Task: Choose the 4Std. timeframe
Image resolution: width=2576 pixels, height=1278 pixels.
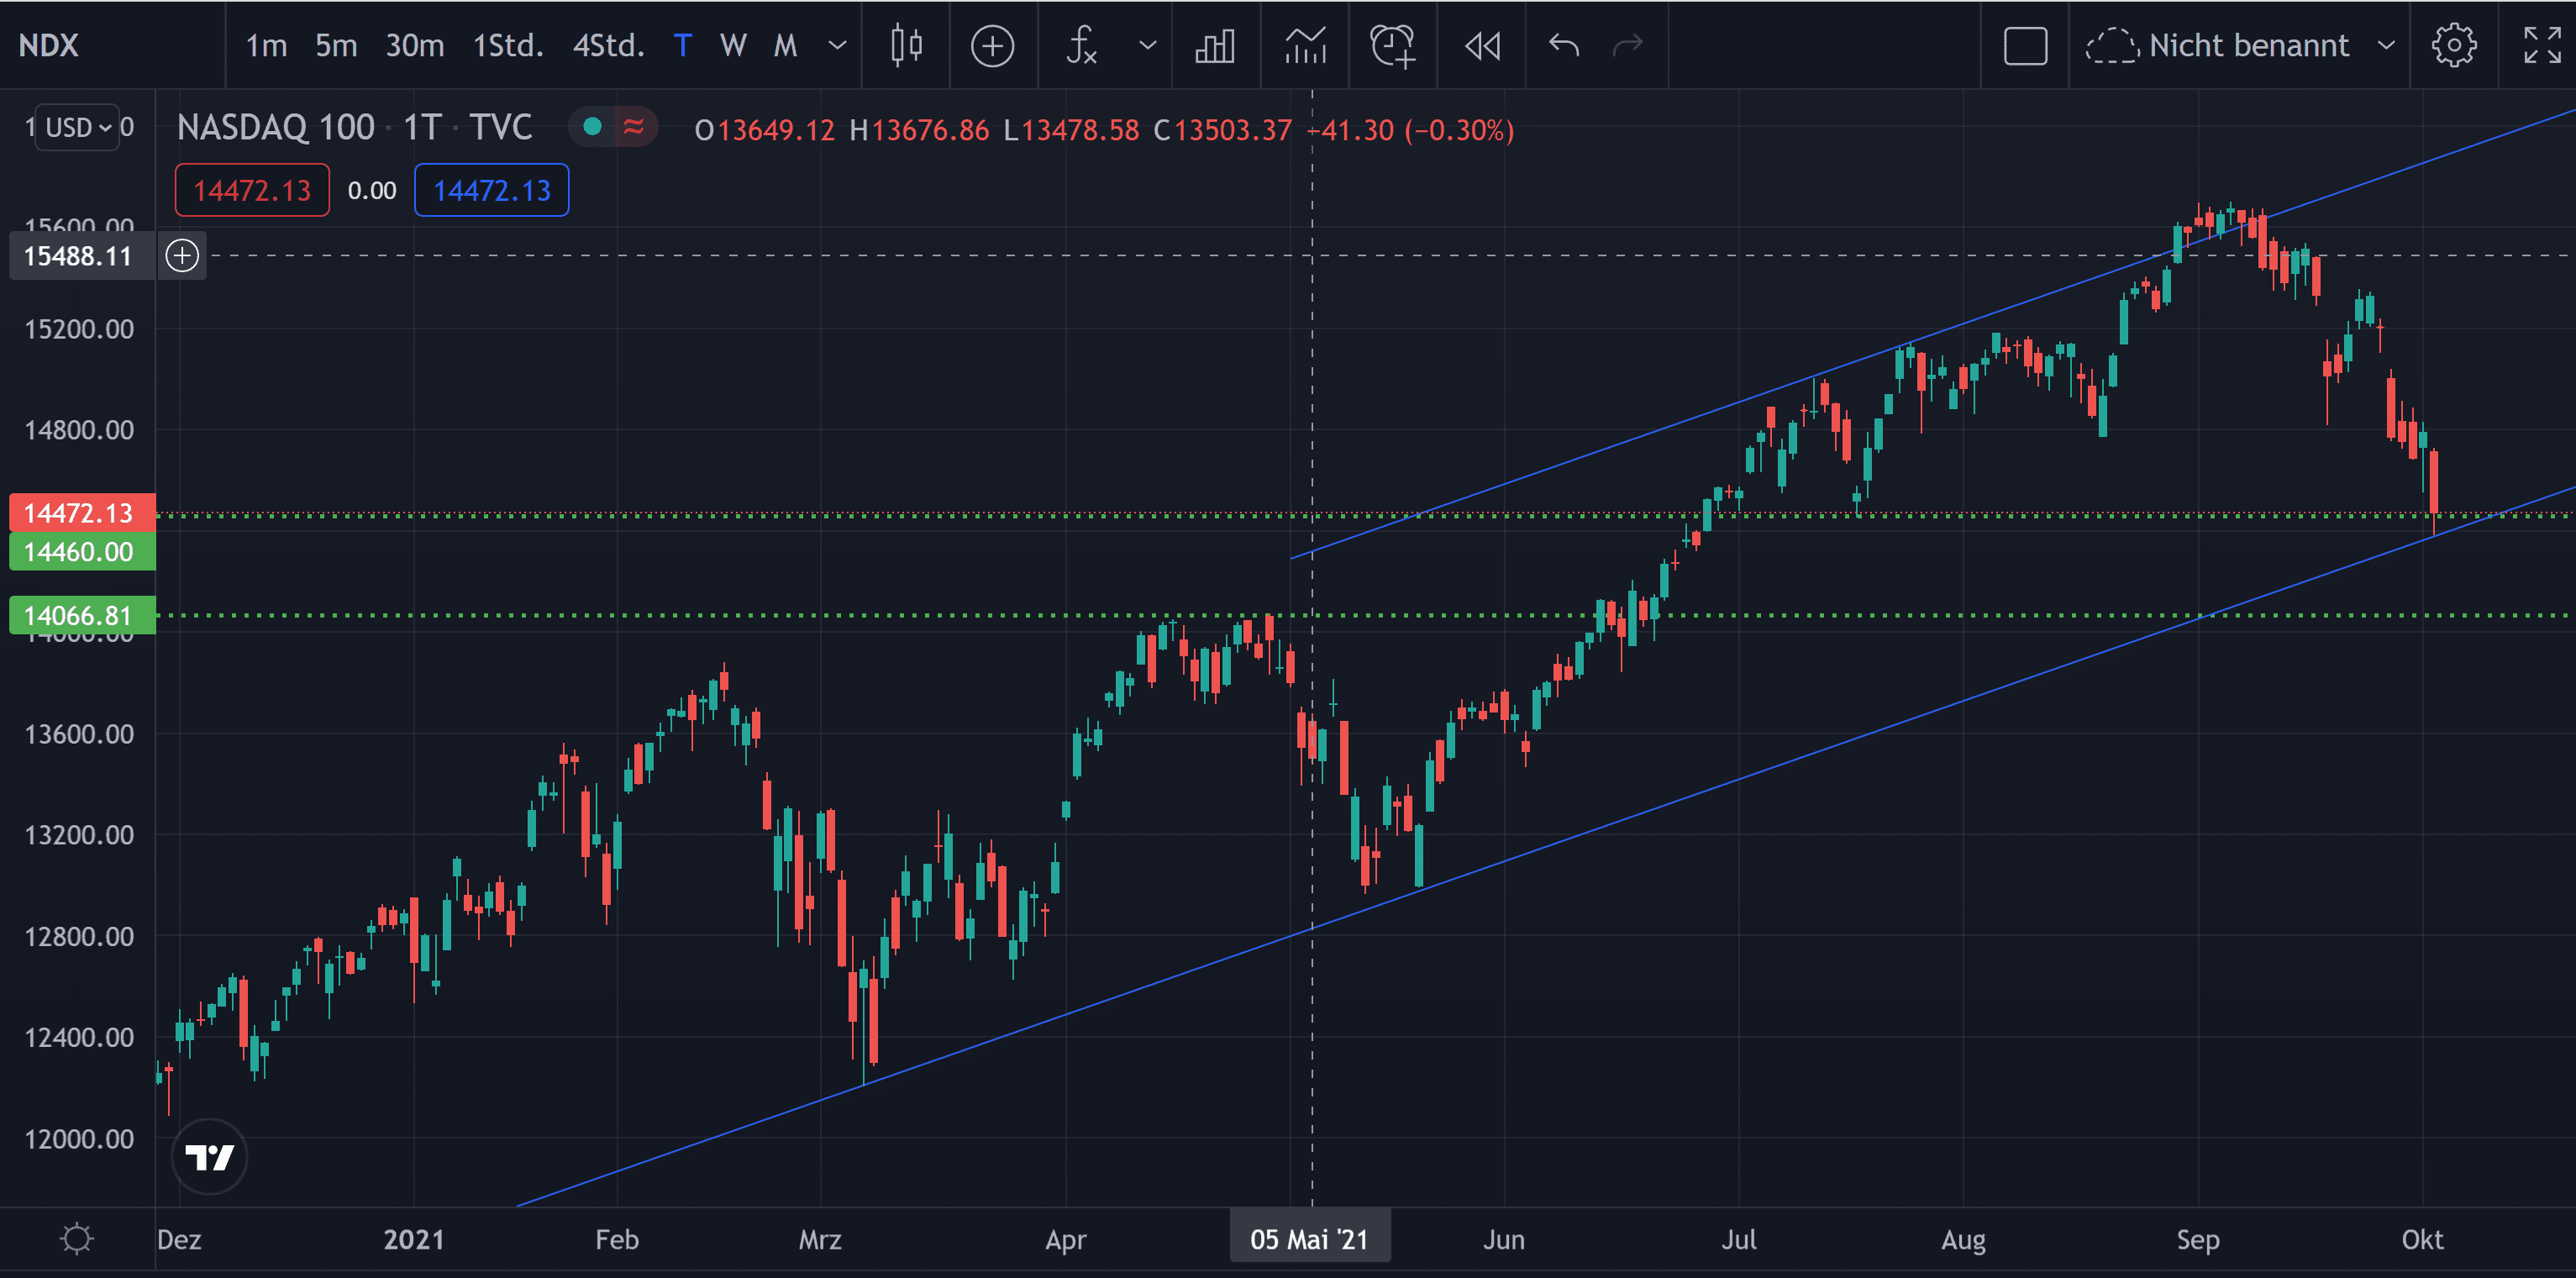Action: (608, 45)
